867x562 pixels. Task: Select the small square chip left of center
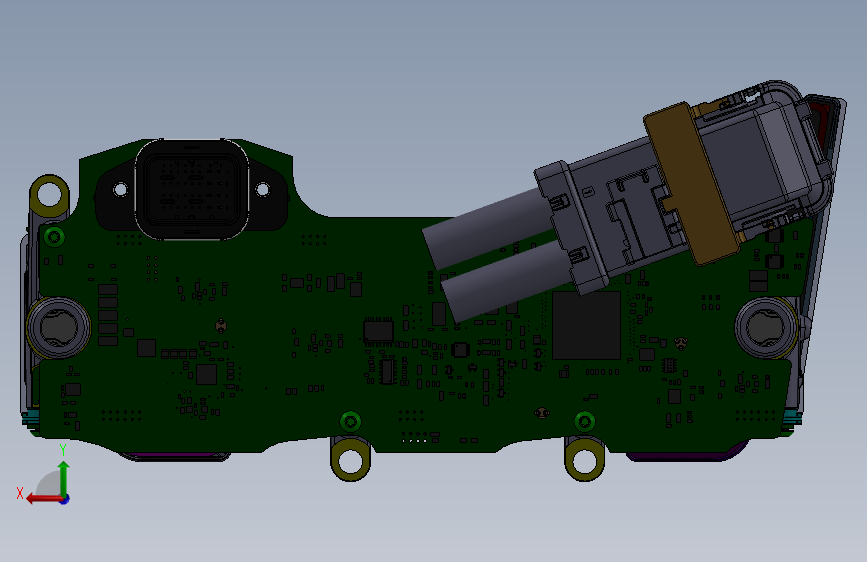click(206, 374)
